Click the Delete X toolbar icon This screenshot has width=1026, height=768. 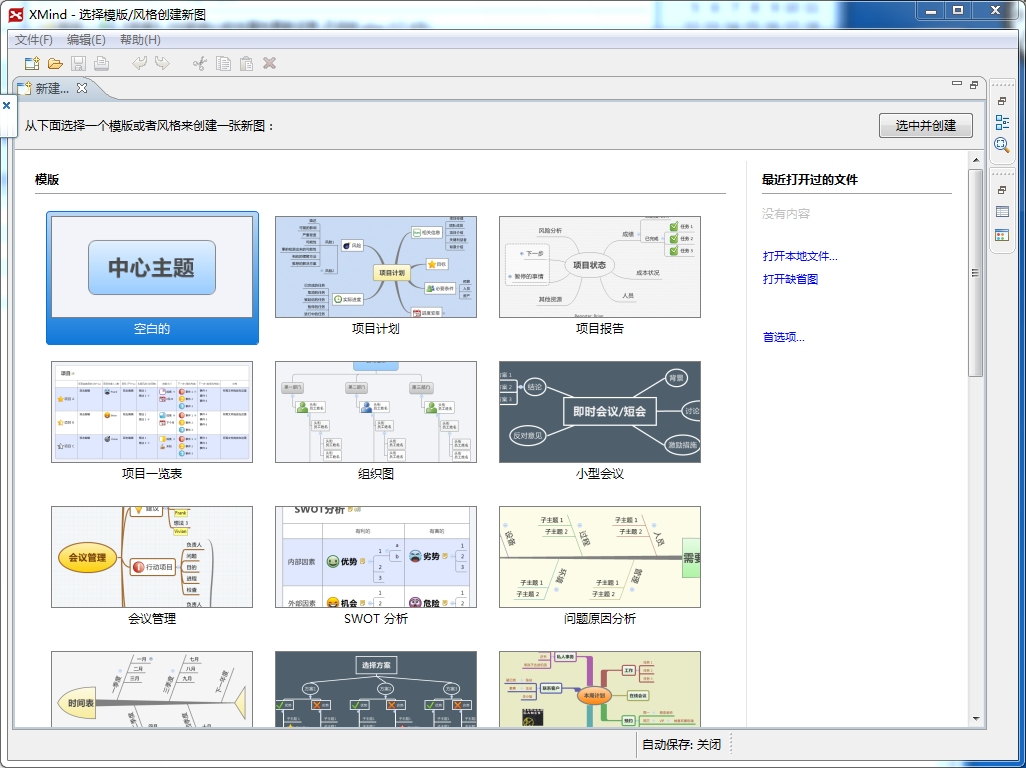(269, 63)
